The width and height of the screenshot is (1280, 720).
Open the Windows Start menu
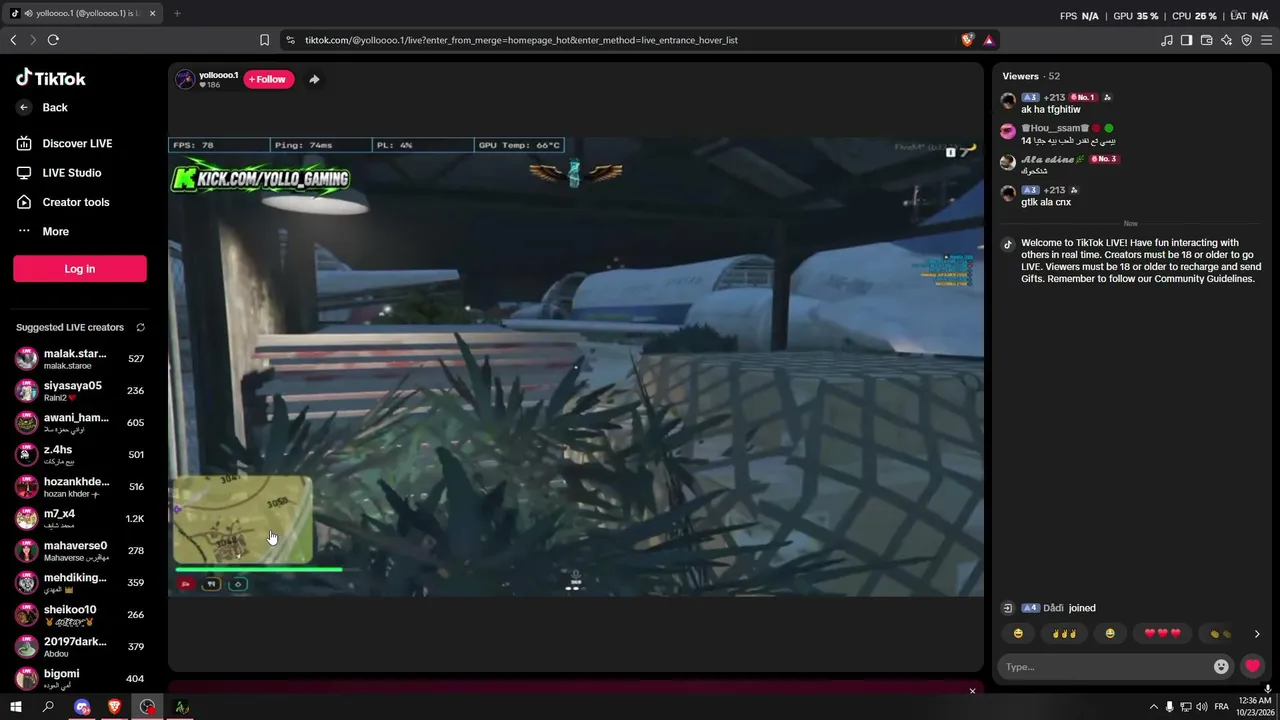16,707
